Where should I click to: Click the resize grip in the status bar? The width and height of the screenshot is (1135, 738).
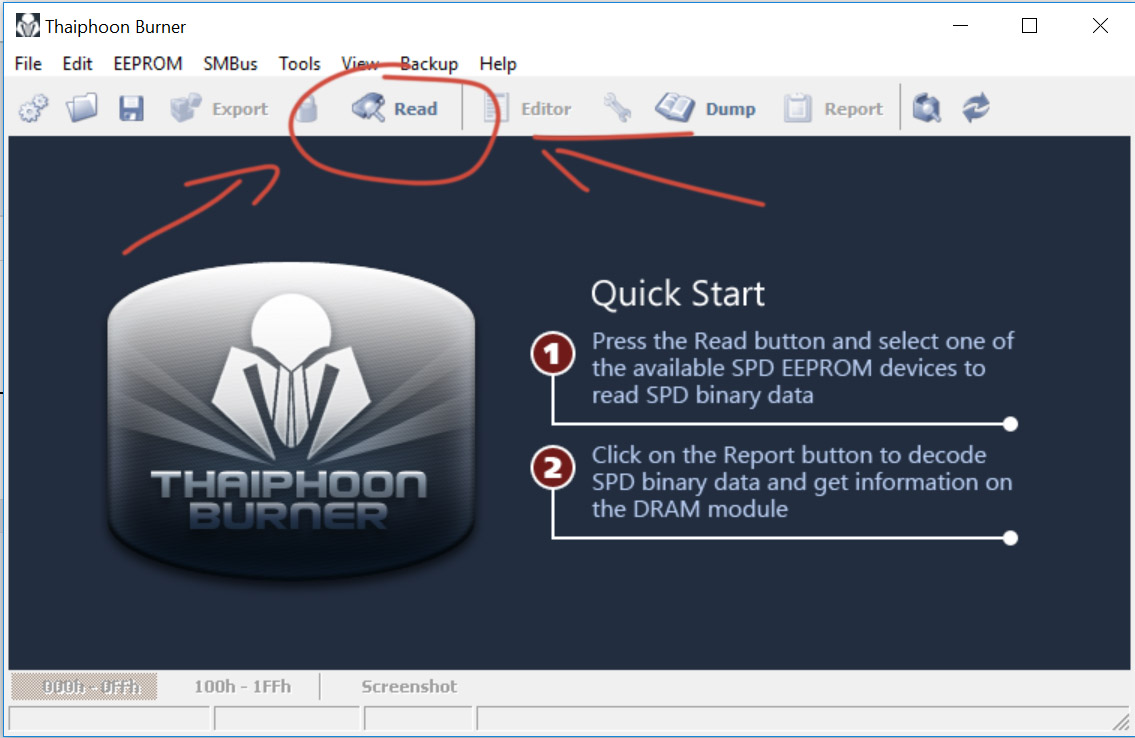click(x=1121, y=721)
